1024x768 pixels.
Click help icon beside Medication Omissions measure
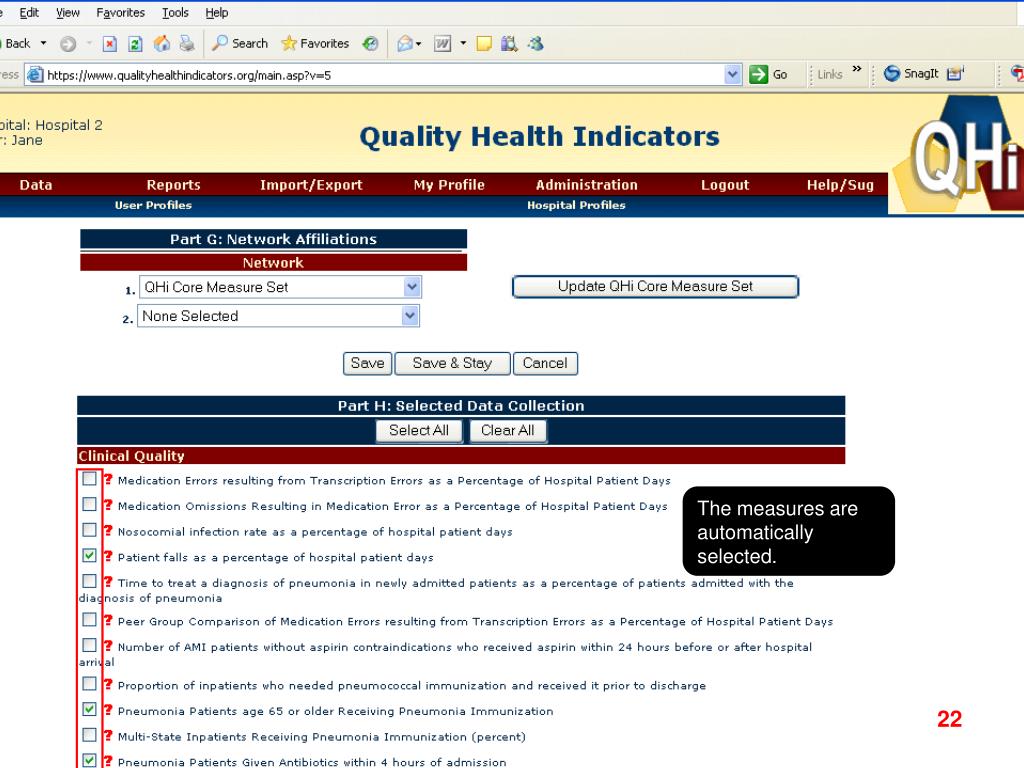108,505
